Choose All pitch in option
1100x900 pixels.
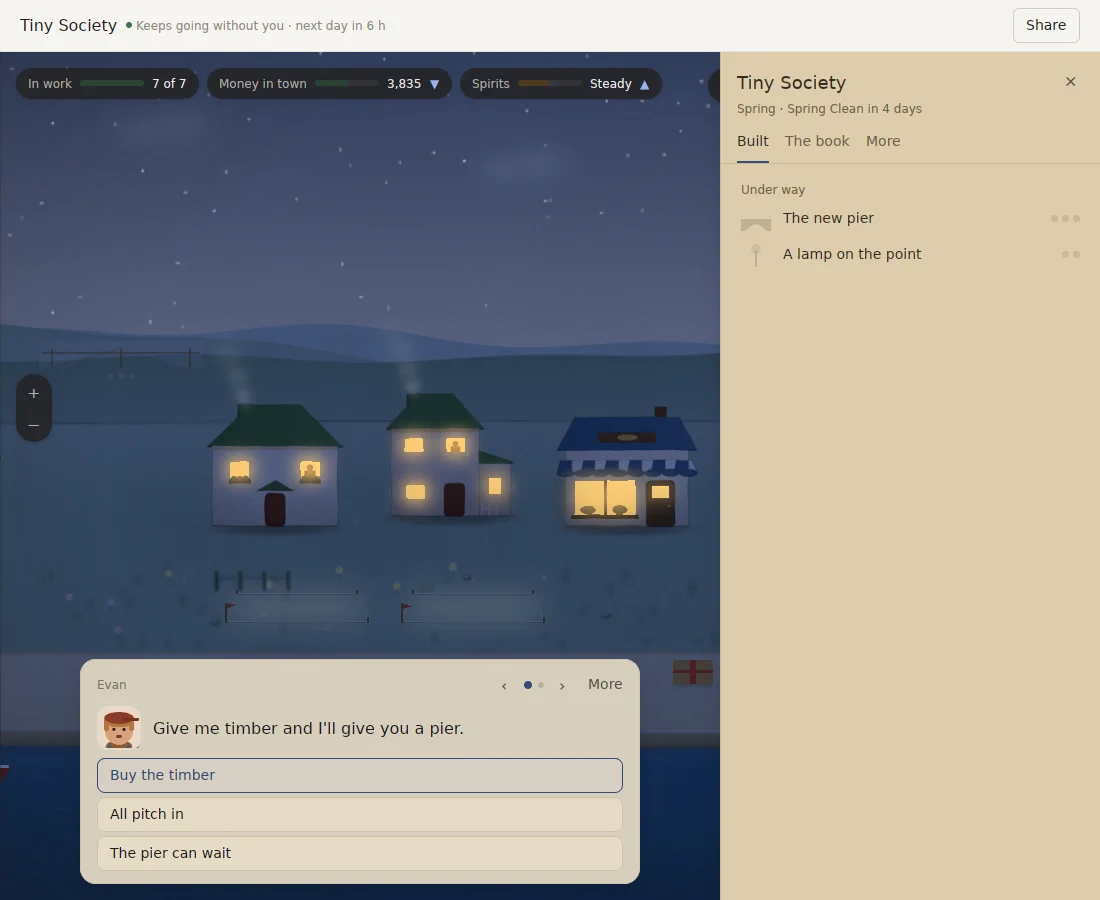point(360,814)
